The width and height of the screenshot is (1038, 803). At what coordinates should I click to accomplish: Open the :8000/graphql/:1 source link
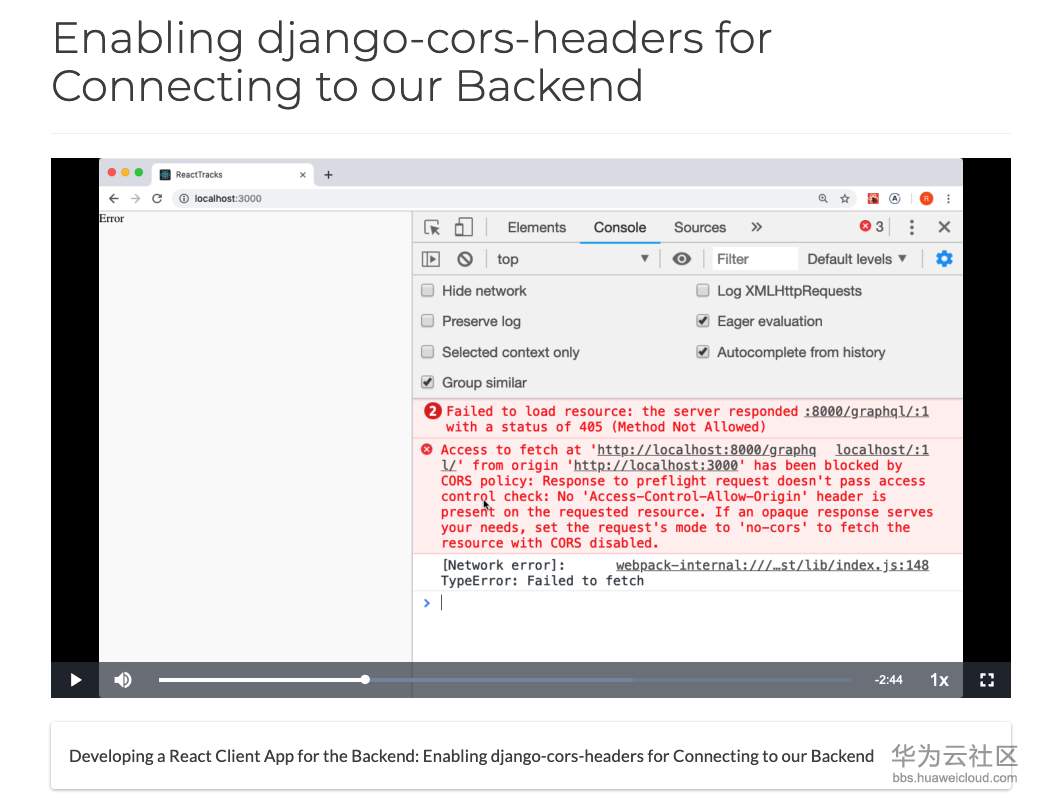coord(867,411)
